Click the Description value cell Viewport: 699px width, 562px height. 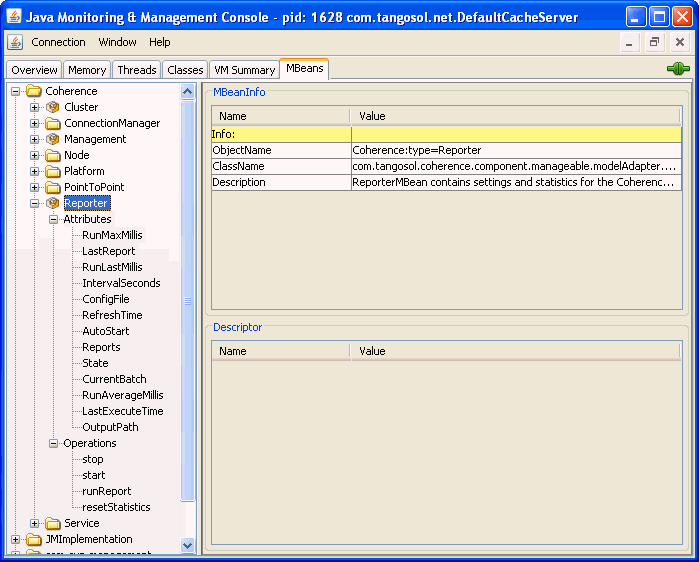coord(516,183)
